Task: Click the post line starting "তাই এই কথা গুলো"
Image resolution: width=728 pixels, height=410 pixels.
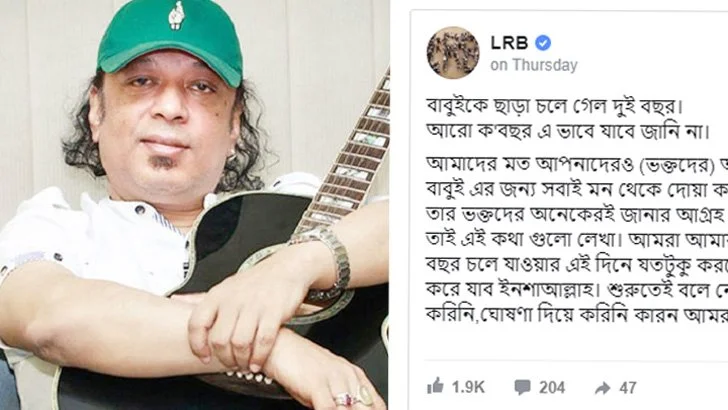Action: coord(577,240)
